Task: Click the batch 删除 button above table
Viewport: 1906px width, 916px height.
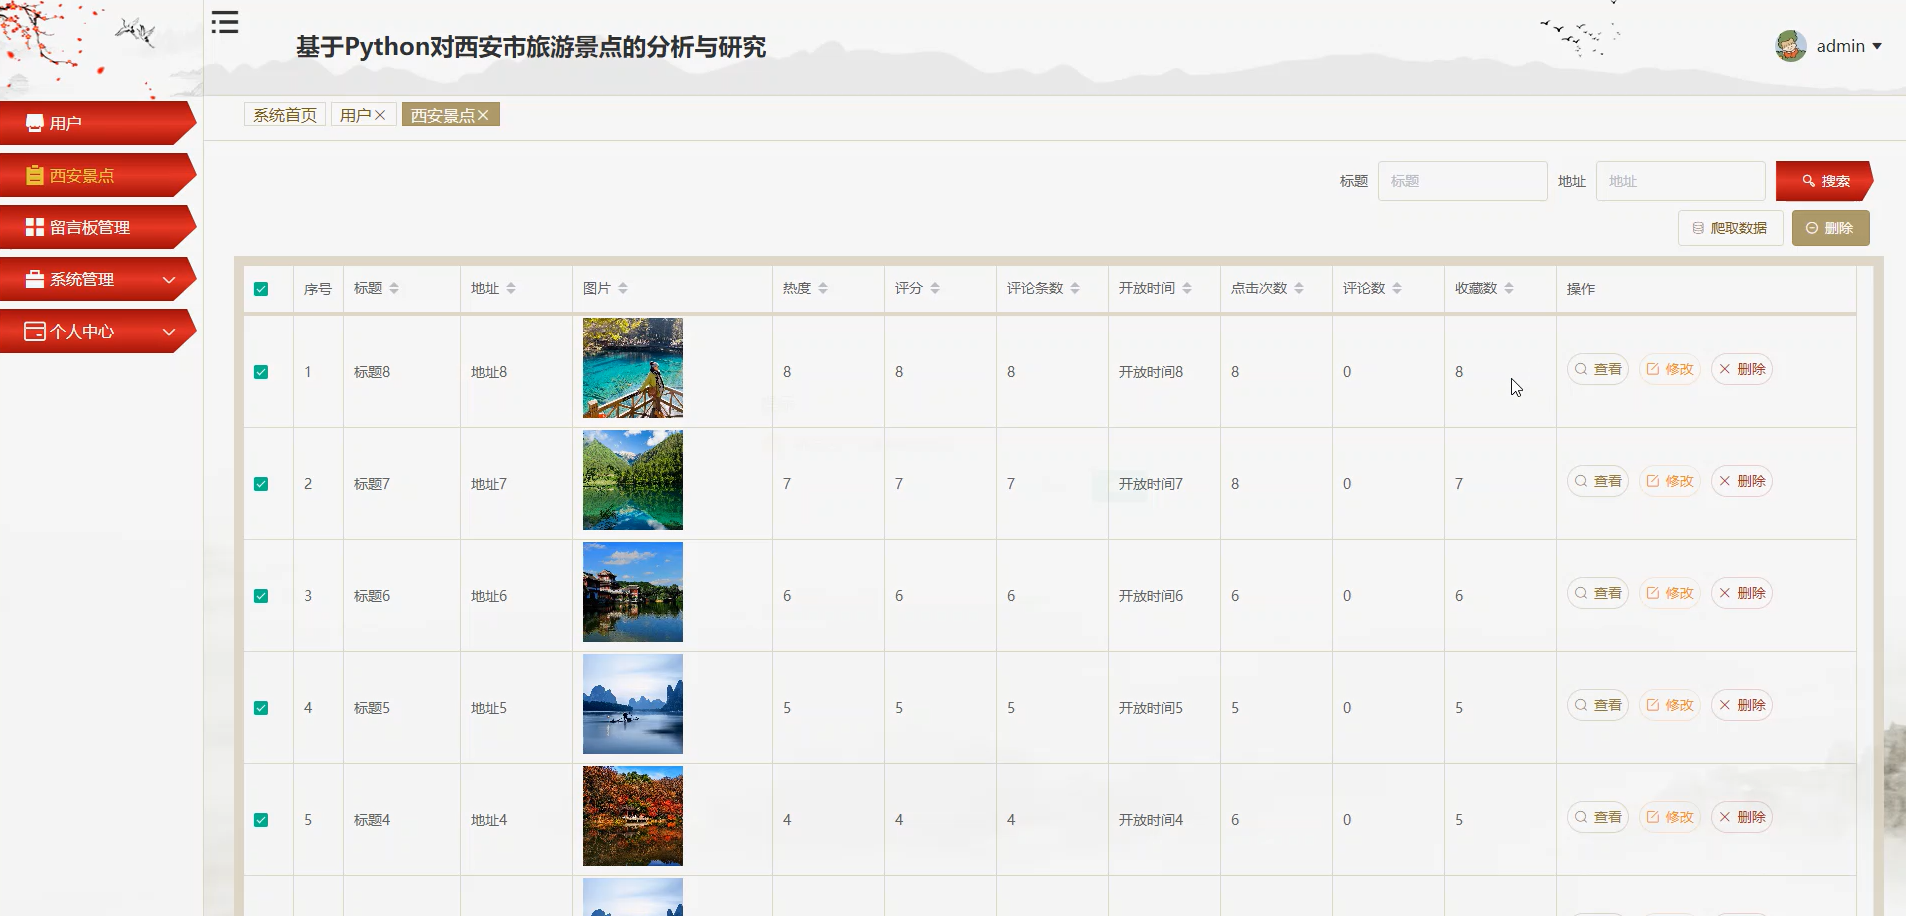Action: (1830, 228)
